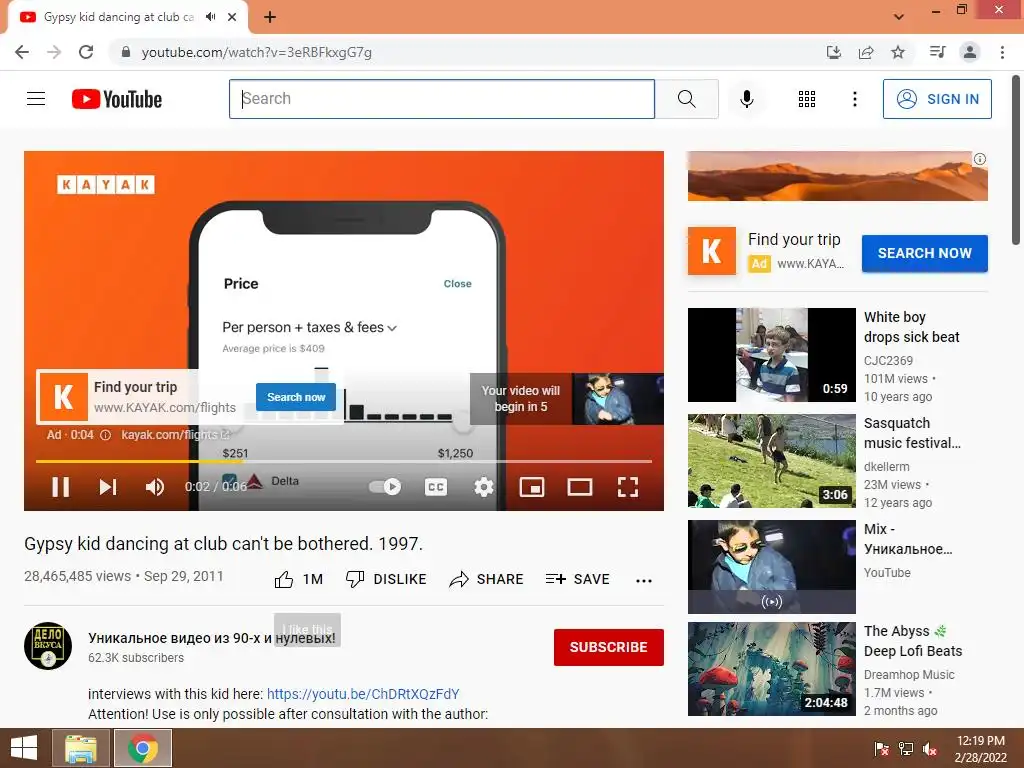
Task: Open a new browser tab
Action: click(270, 17)
